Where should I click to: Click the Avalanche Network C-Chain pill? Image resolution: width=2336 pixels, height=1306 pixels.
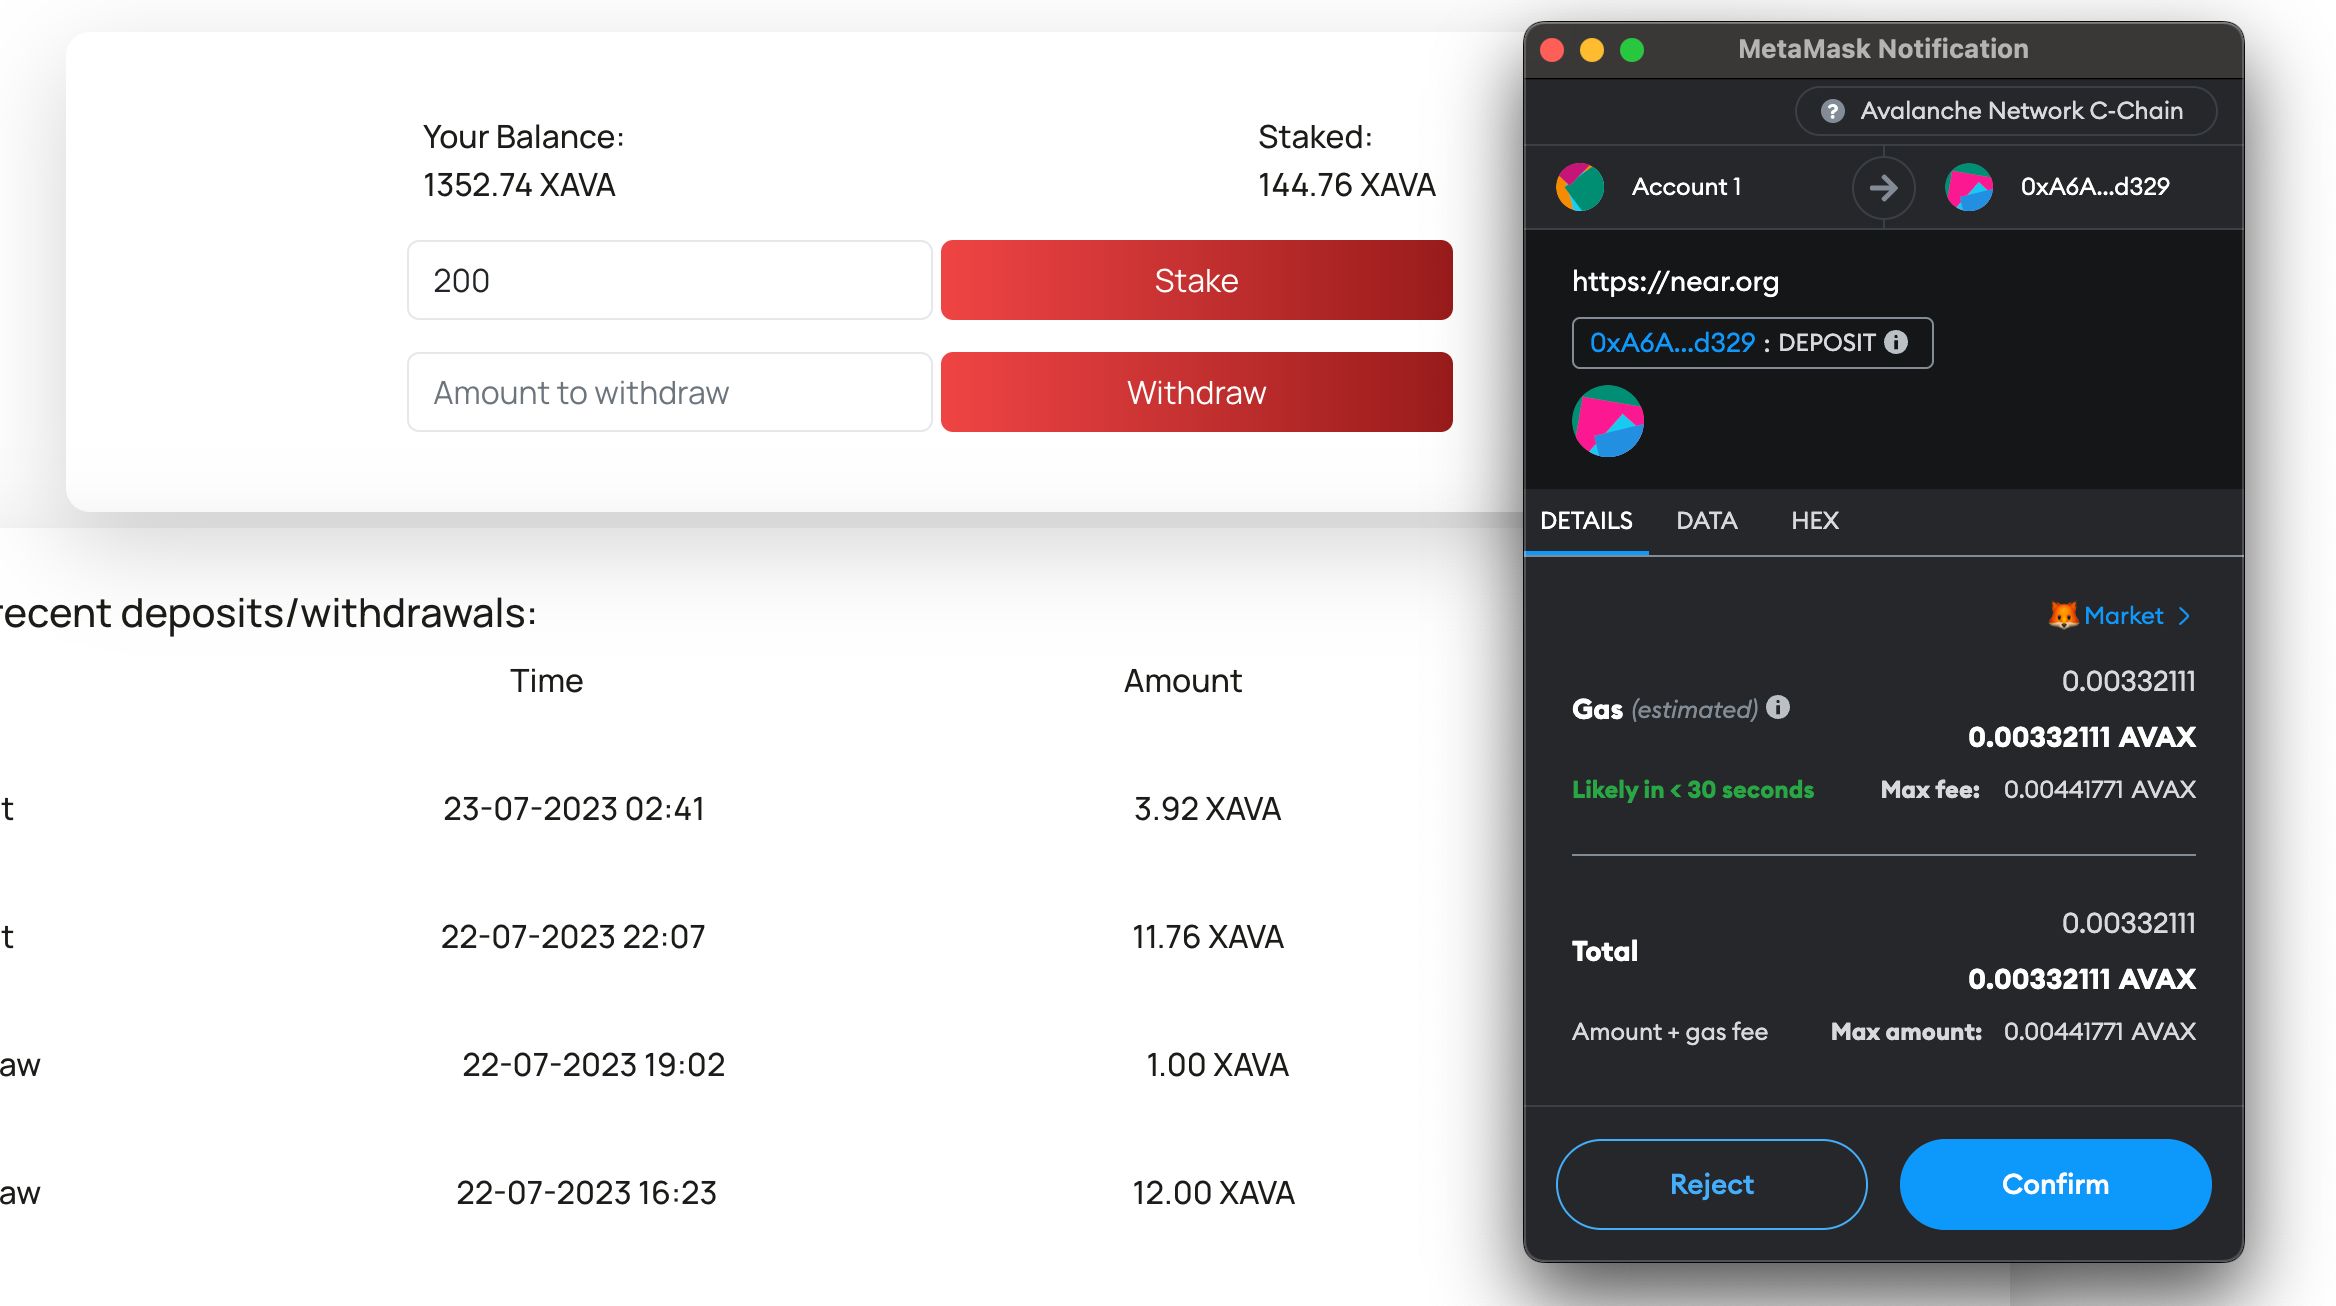point(2005,111)
